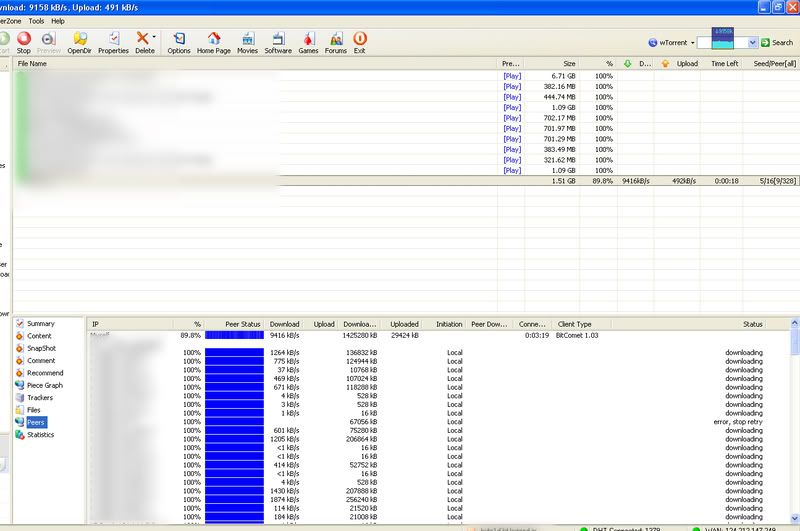Open the download folder with OpenDir
This screenshot has width=800, height=531.
[x=80, y=43]
